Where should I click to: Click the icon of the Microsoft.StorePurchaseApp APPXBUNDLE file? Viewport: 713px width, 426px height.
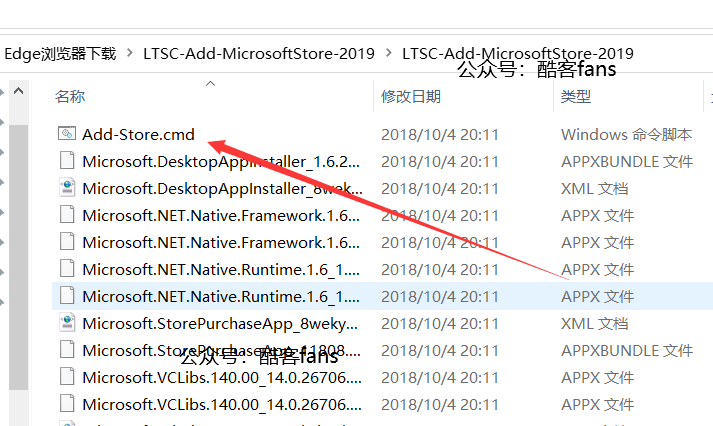[x=67, y=350]
